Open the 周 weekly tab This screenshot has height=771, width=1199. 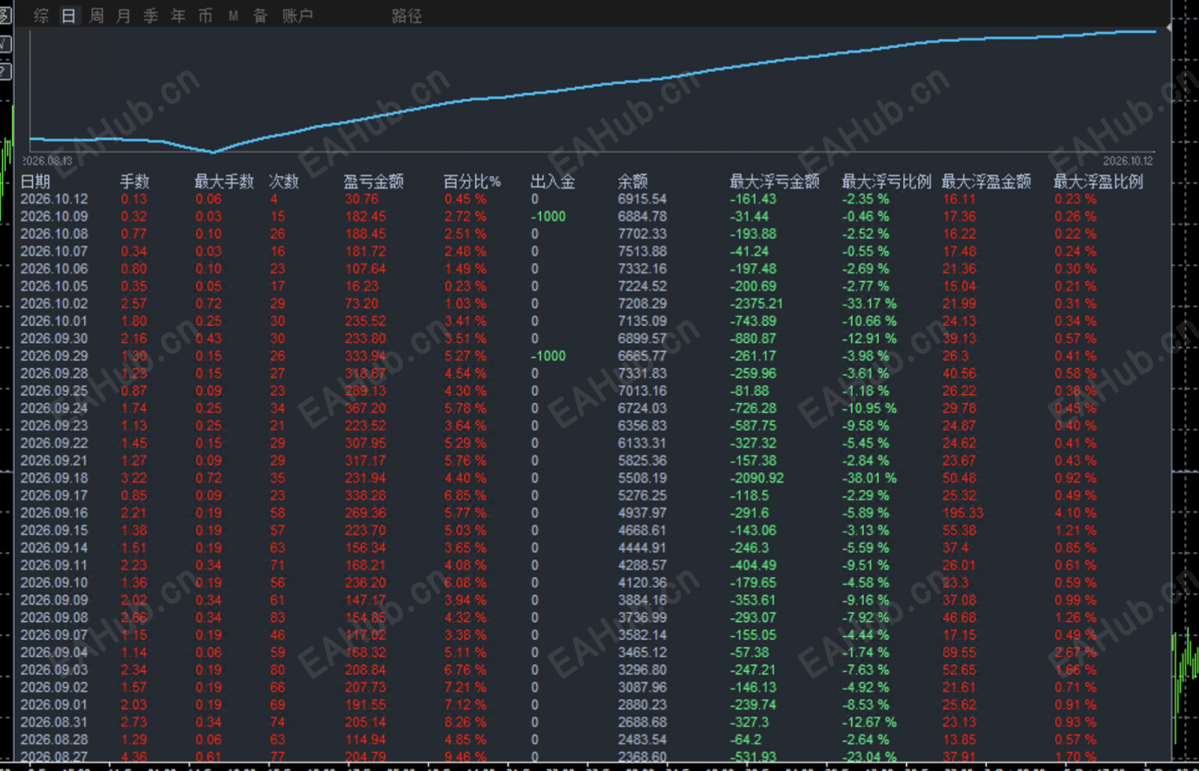(x=96, y=16)
